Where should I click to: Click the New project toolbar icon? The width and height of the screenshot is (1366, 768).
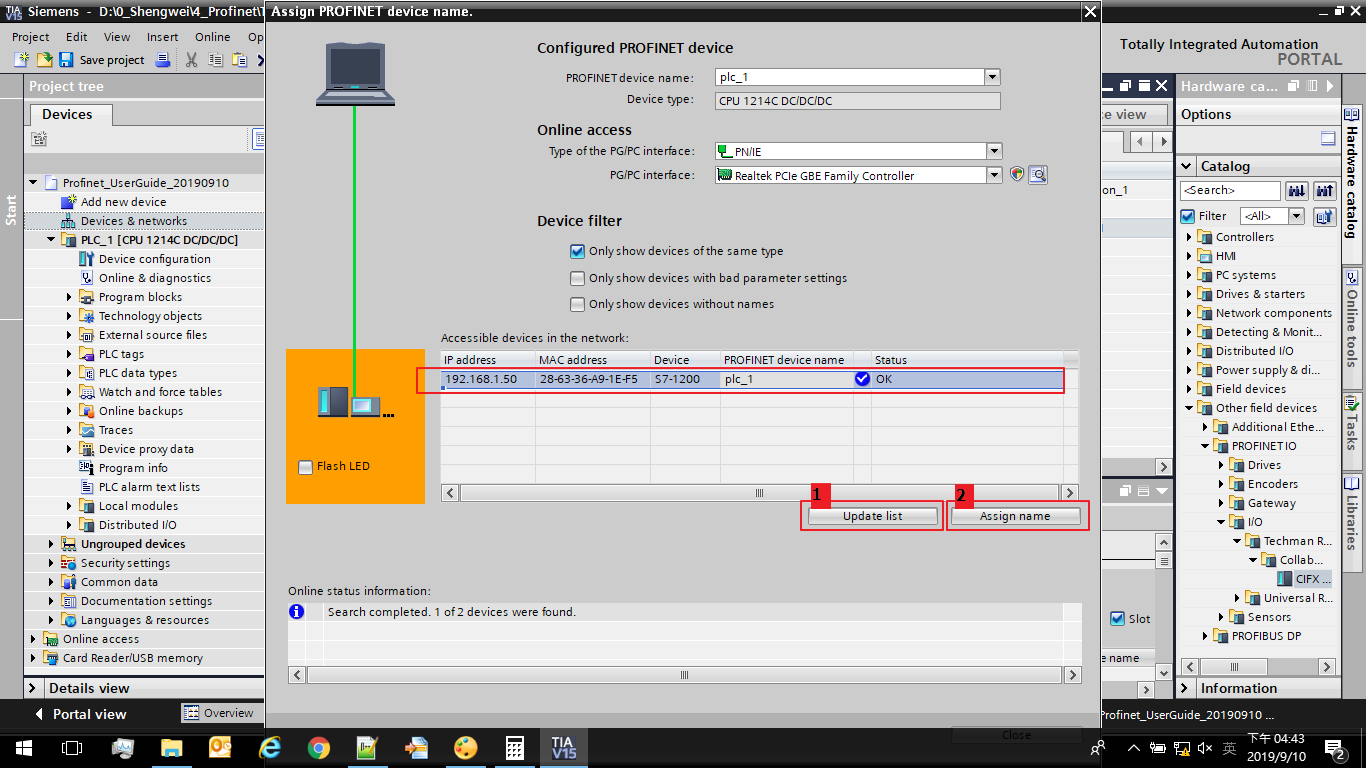pyautogui.click(x=21, y=60)
